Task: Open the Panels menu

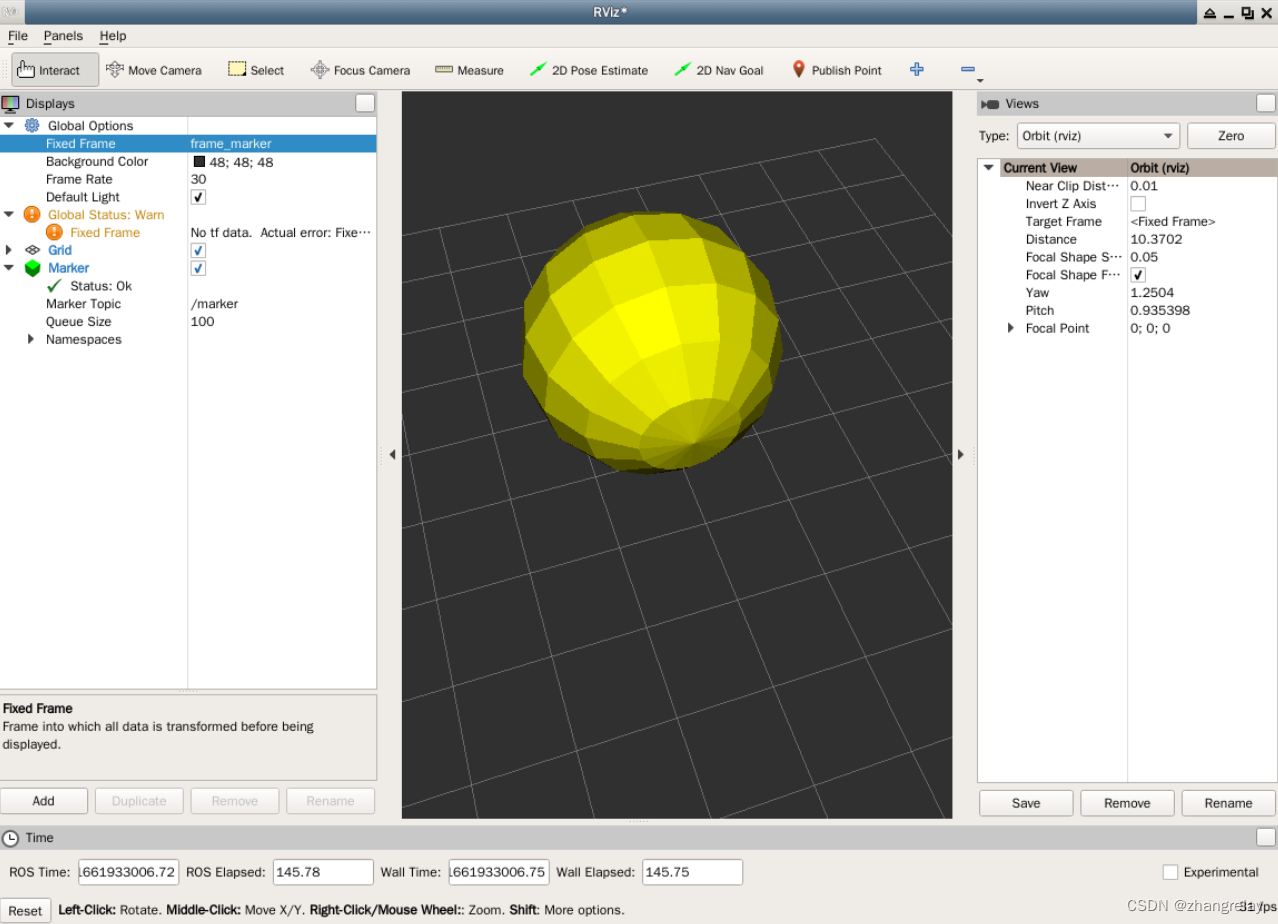Action: [x=63, y=36]
